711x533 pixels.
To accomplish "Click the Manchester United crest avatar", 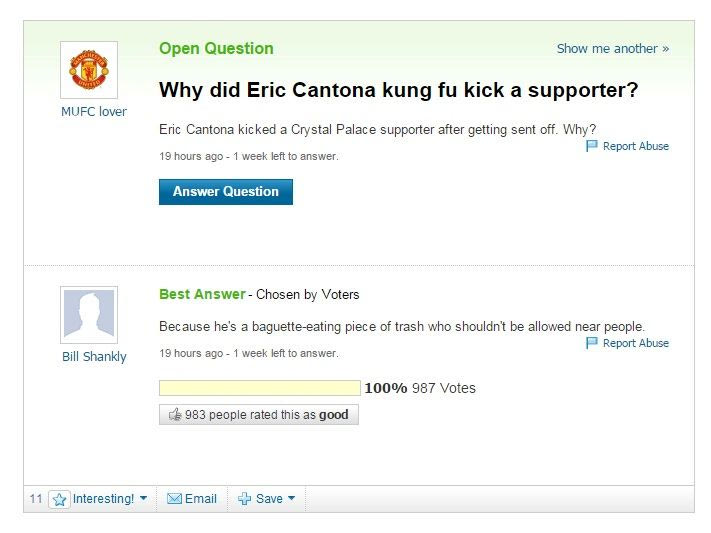I will (x=89, y=70).
